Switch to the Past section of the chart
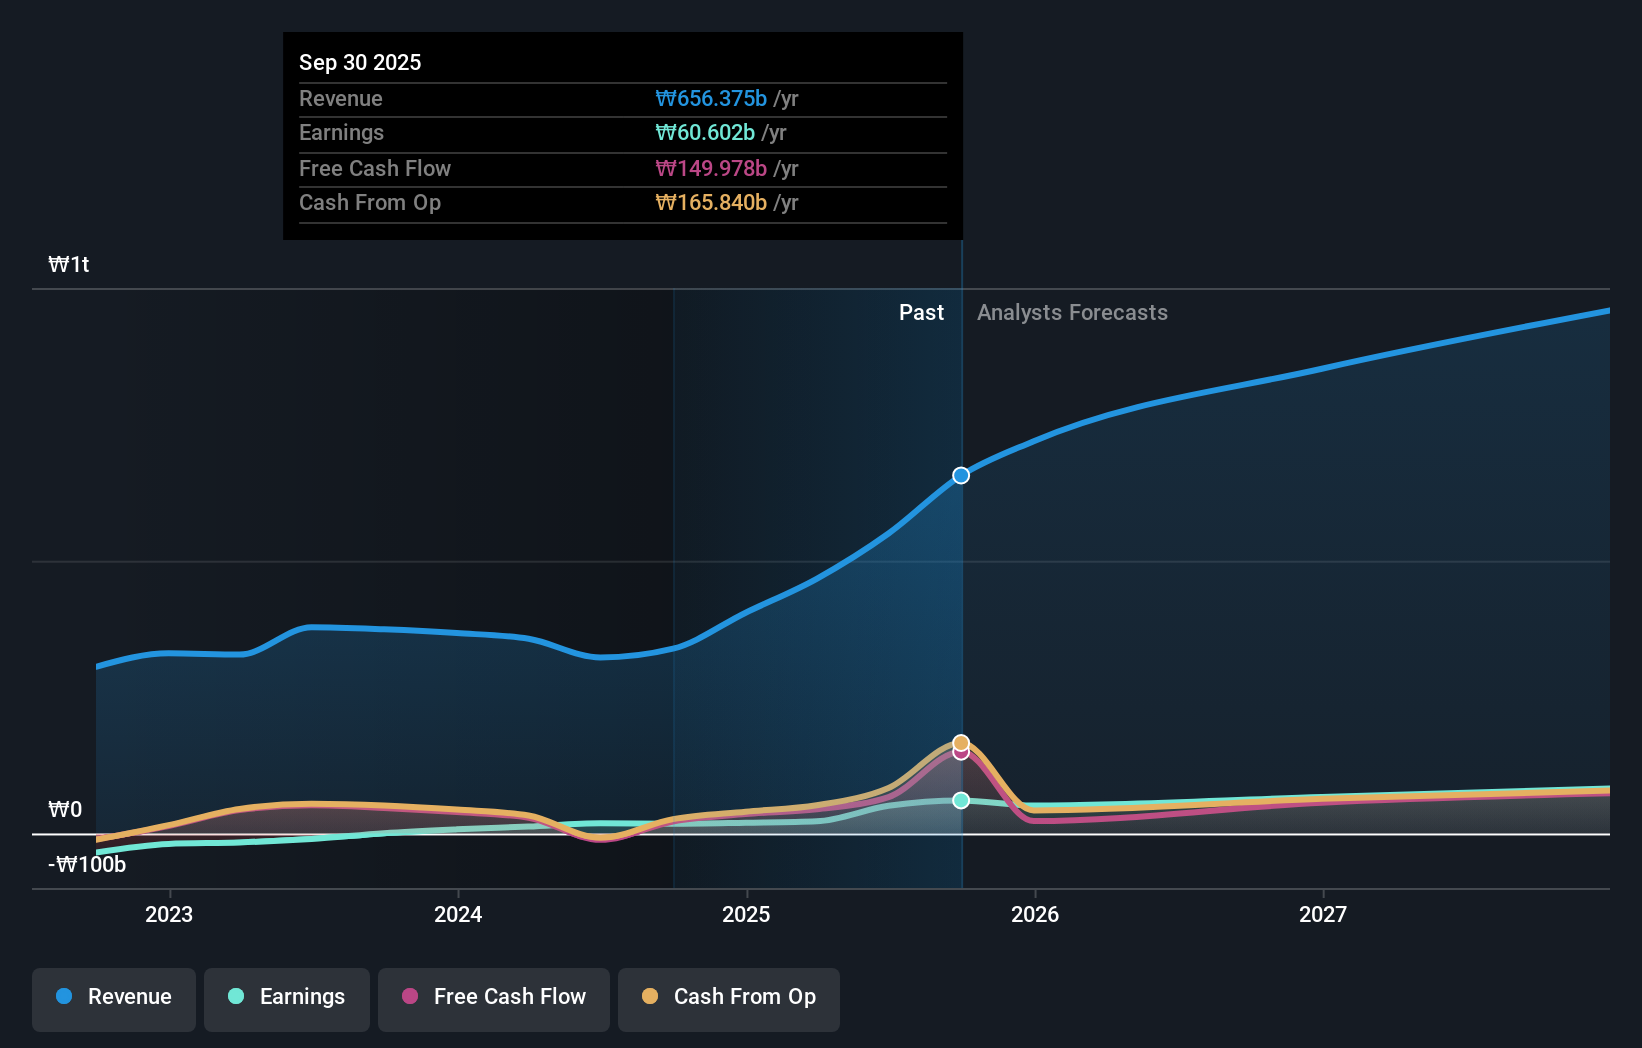This screenshot has height=1048, width=1642. [x=921, y=312]
